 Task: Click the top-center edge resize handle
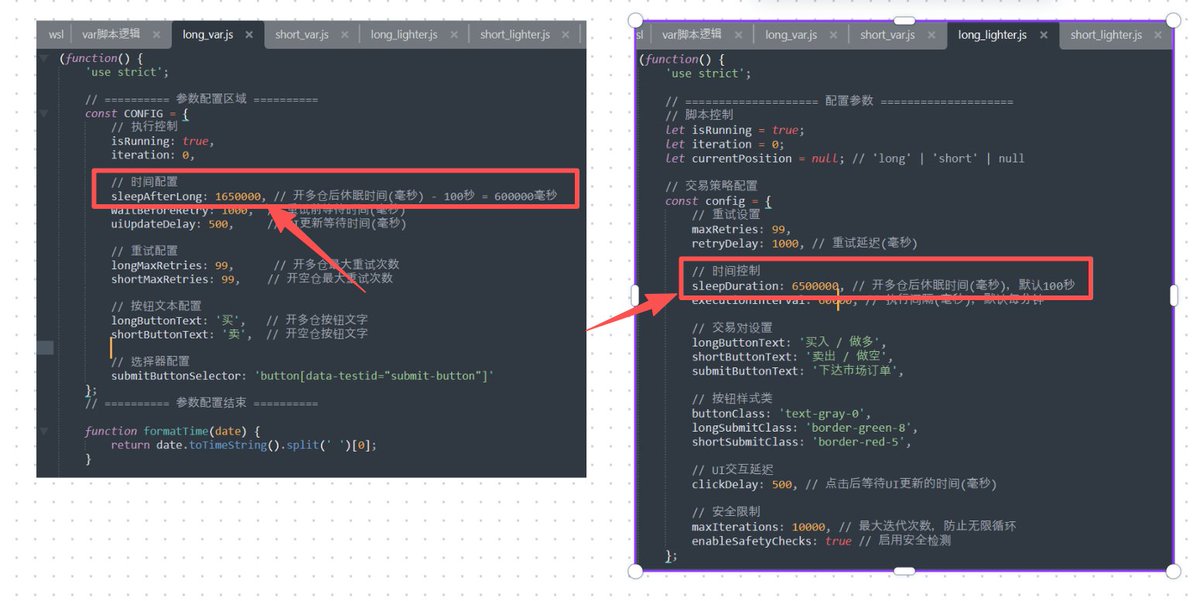coord(904,21)
